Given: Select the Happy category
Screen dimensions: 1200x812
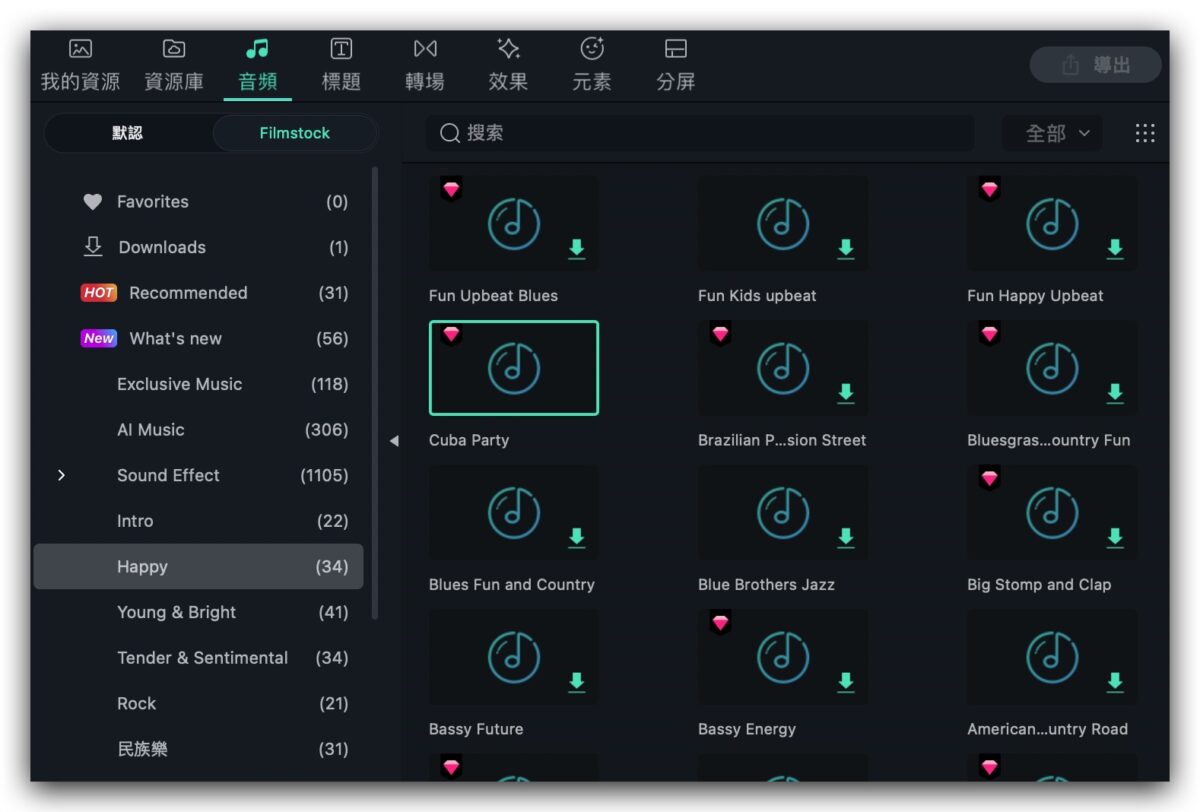Looking at the screenshot, I should tap(199, 567).
